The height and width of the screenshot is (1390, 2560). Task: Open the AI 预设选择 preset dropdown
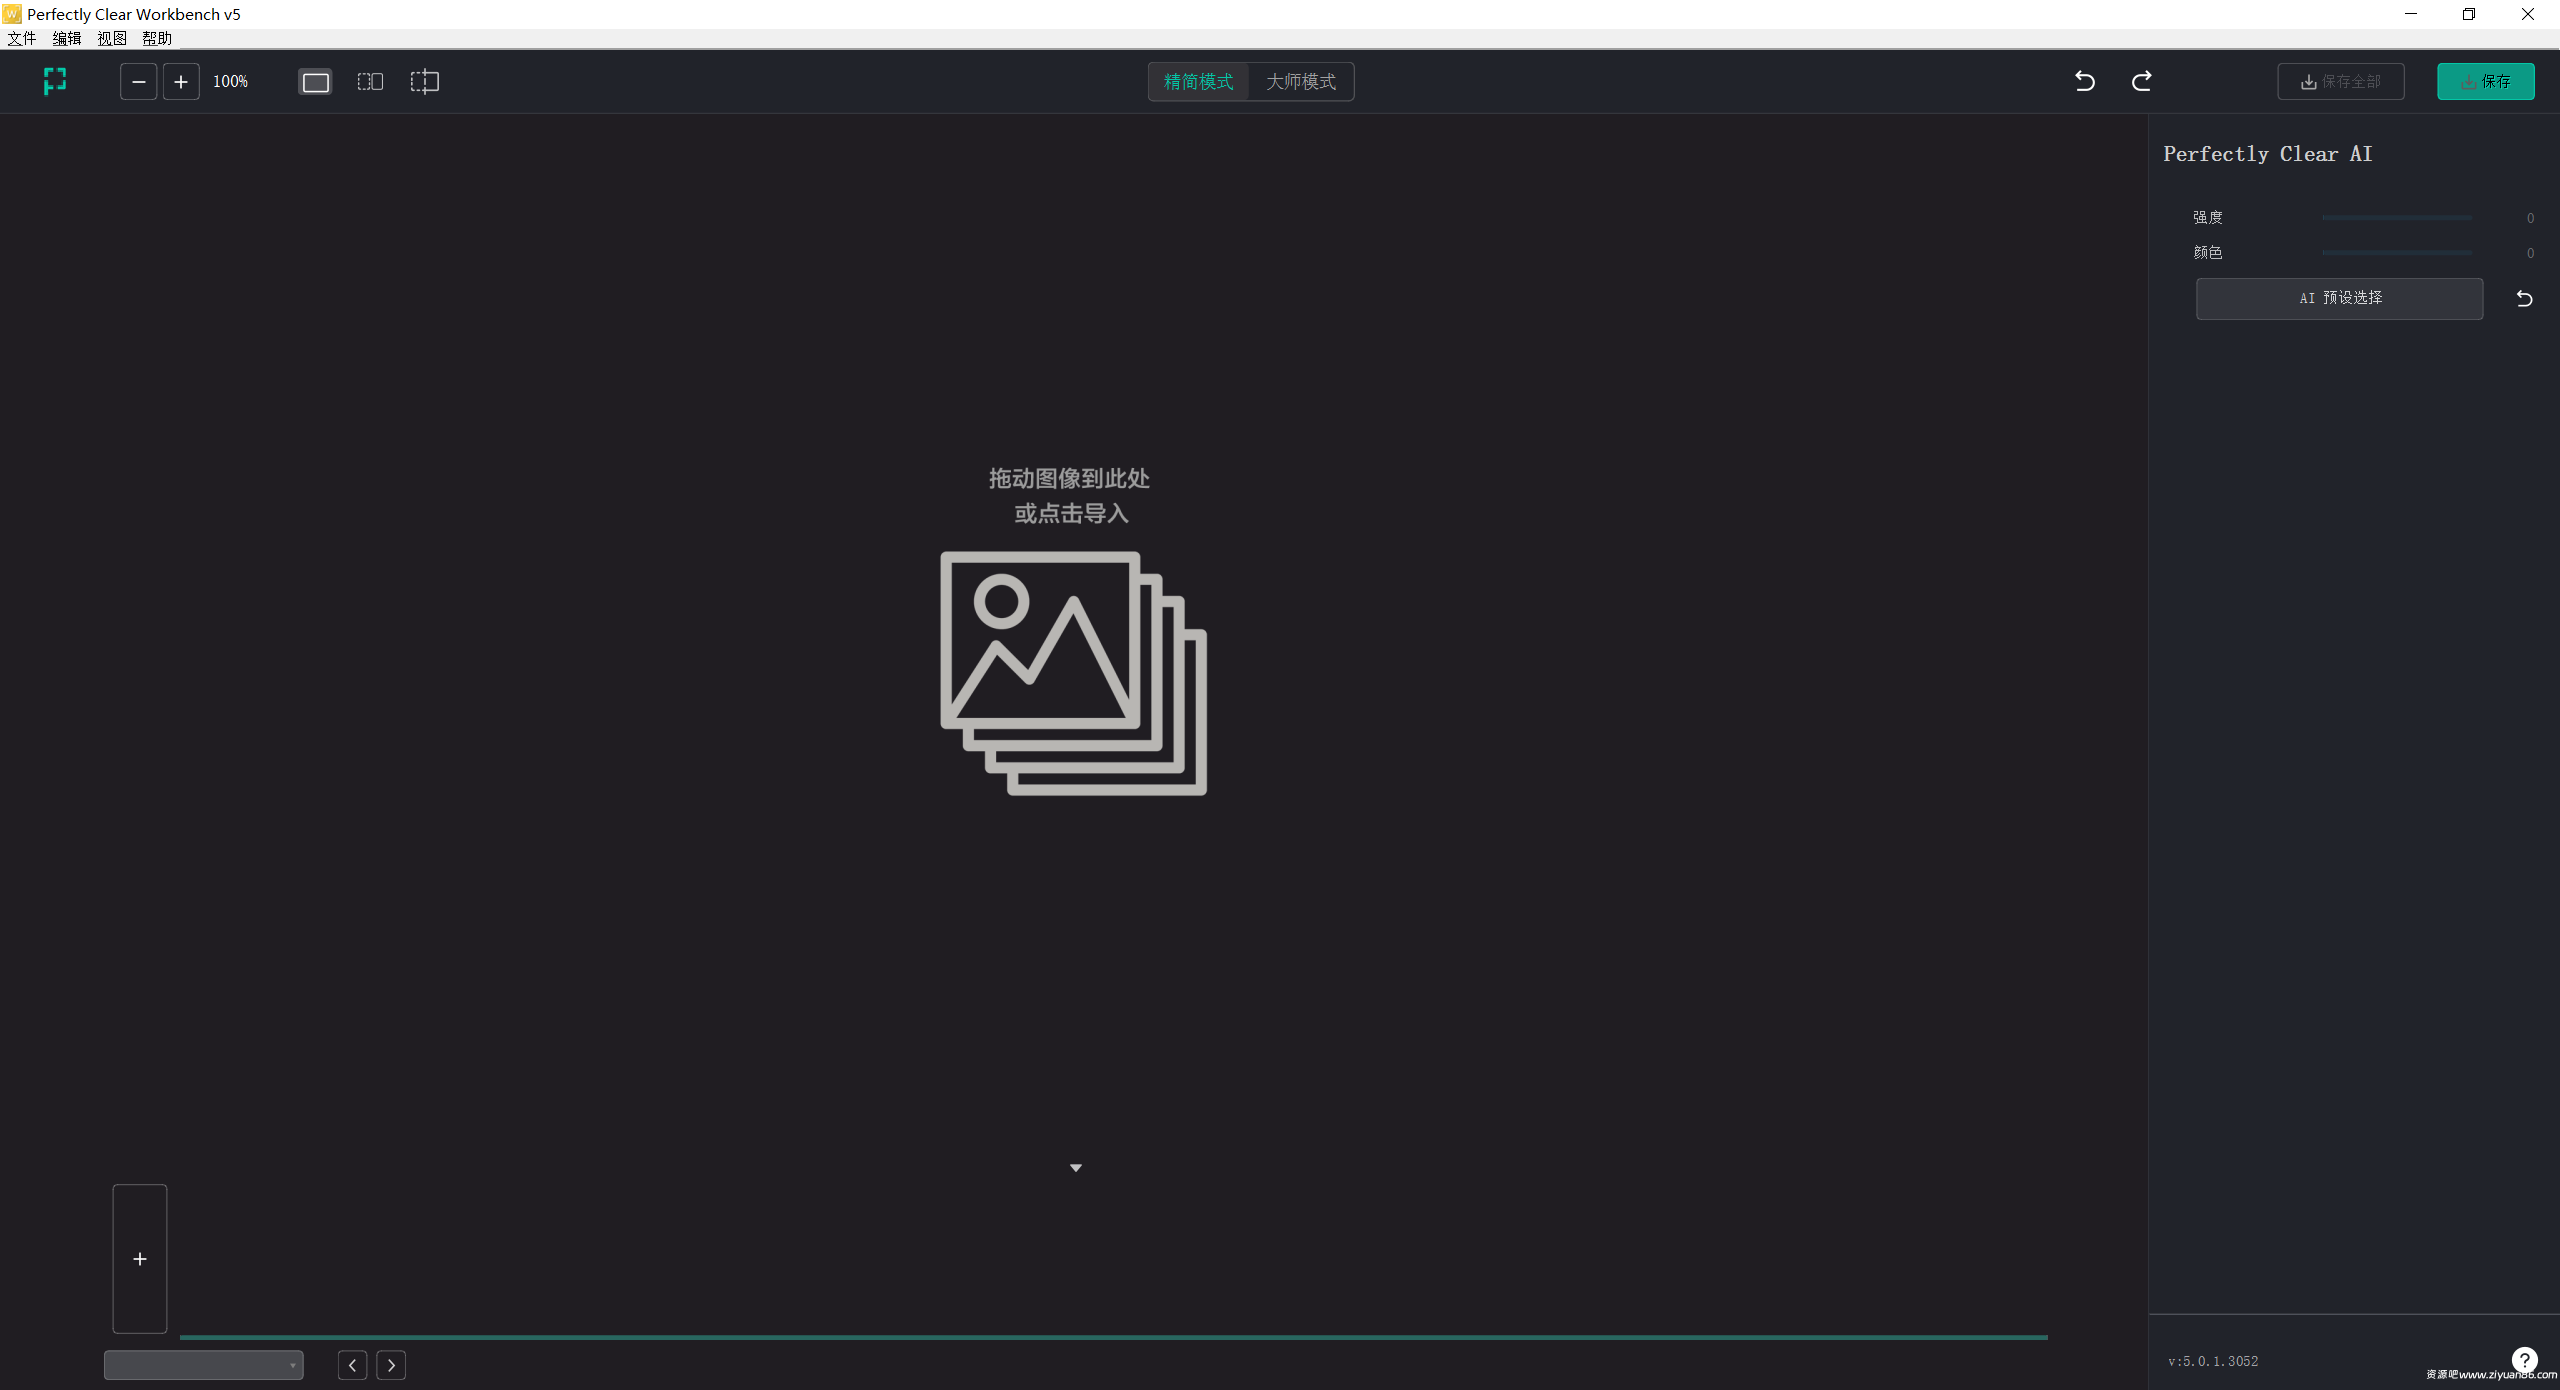(x=2339, y=298)
